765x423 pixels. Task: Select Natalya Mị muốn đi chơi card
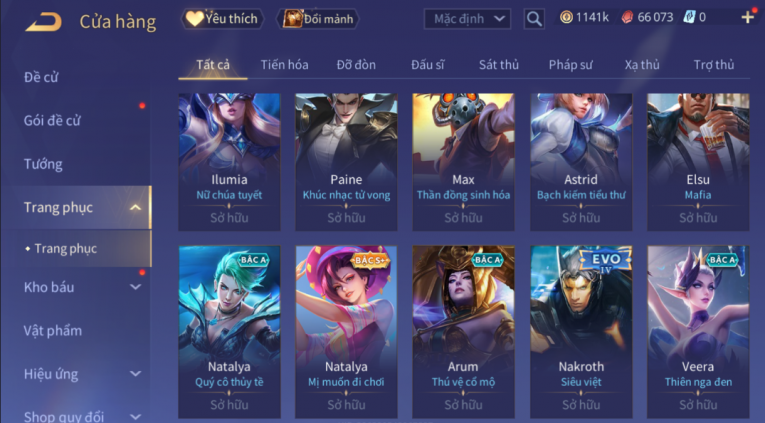click(x=346, y=332)
